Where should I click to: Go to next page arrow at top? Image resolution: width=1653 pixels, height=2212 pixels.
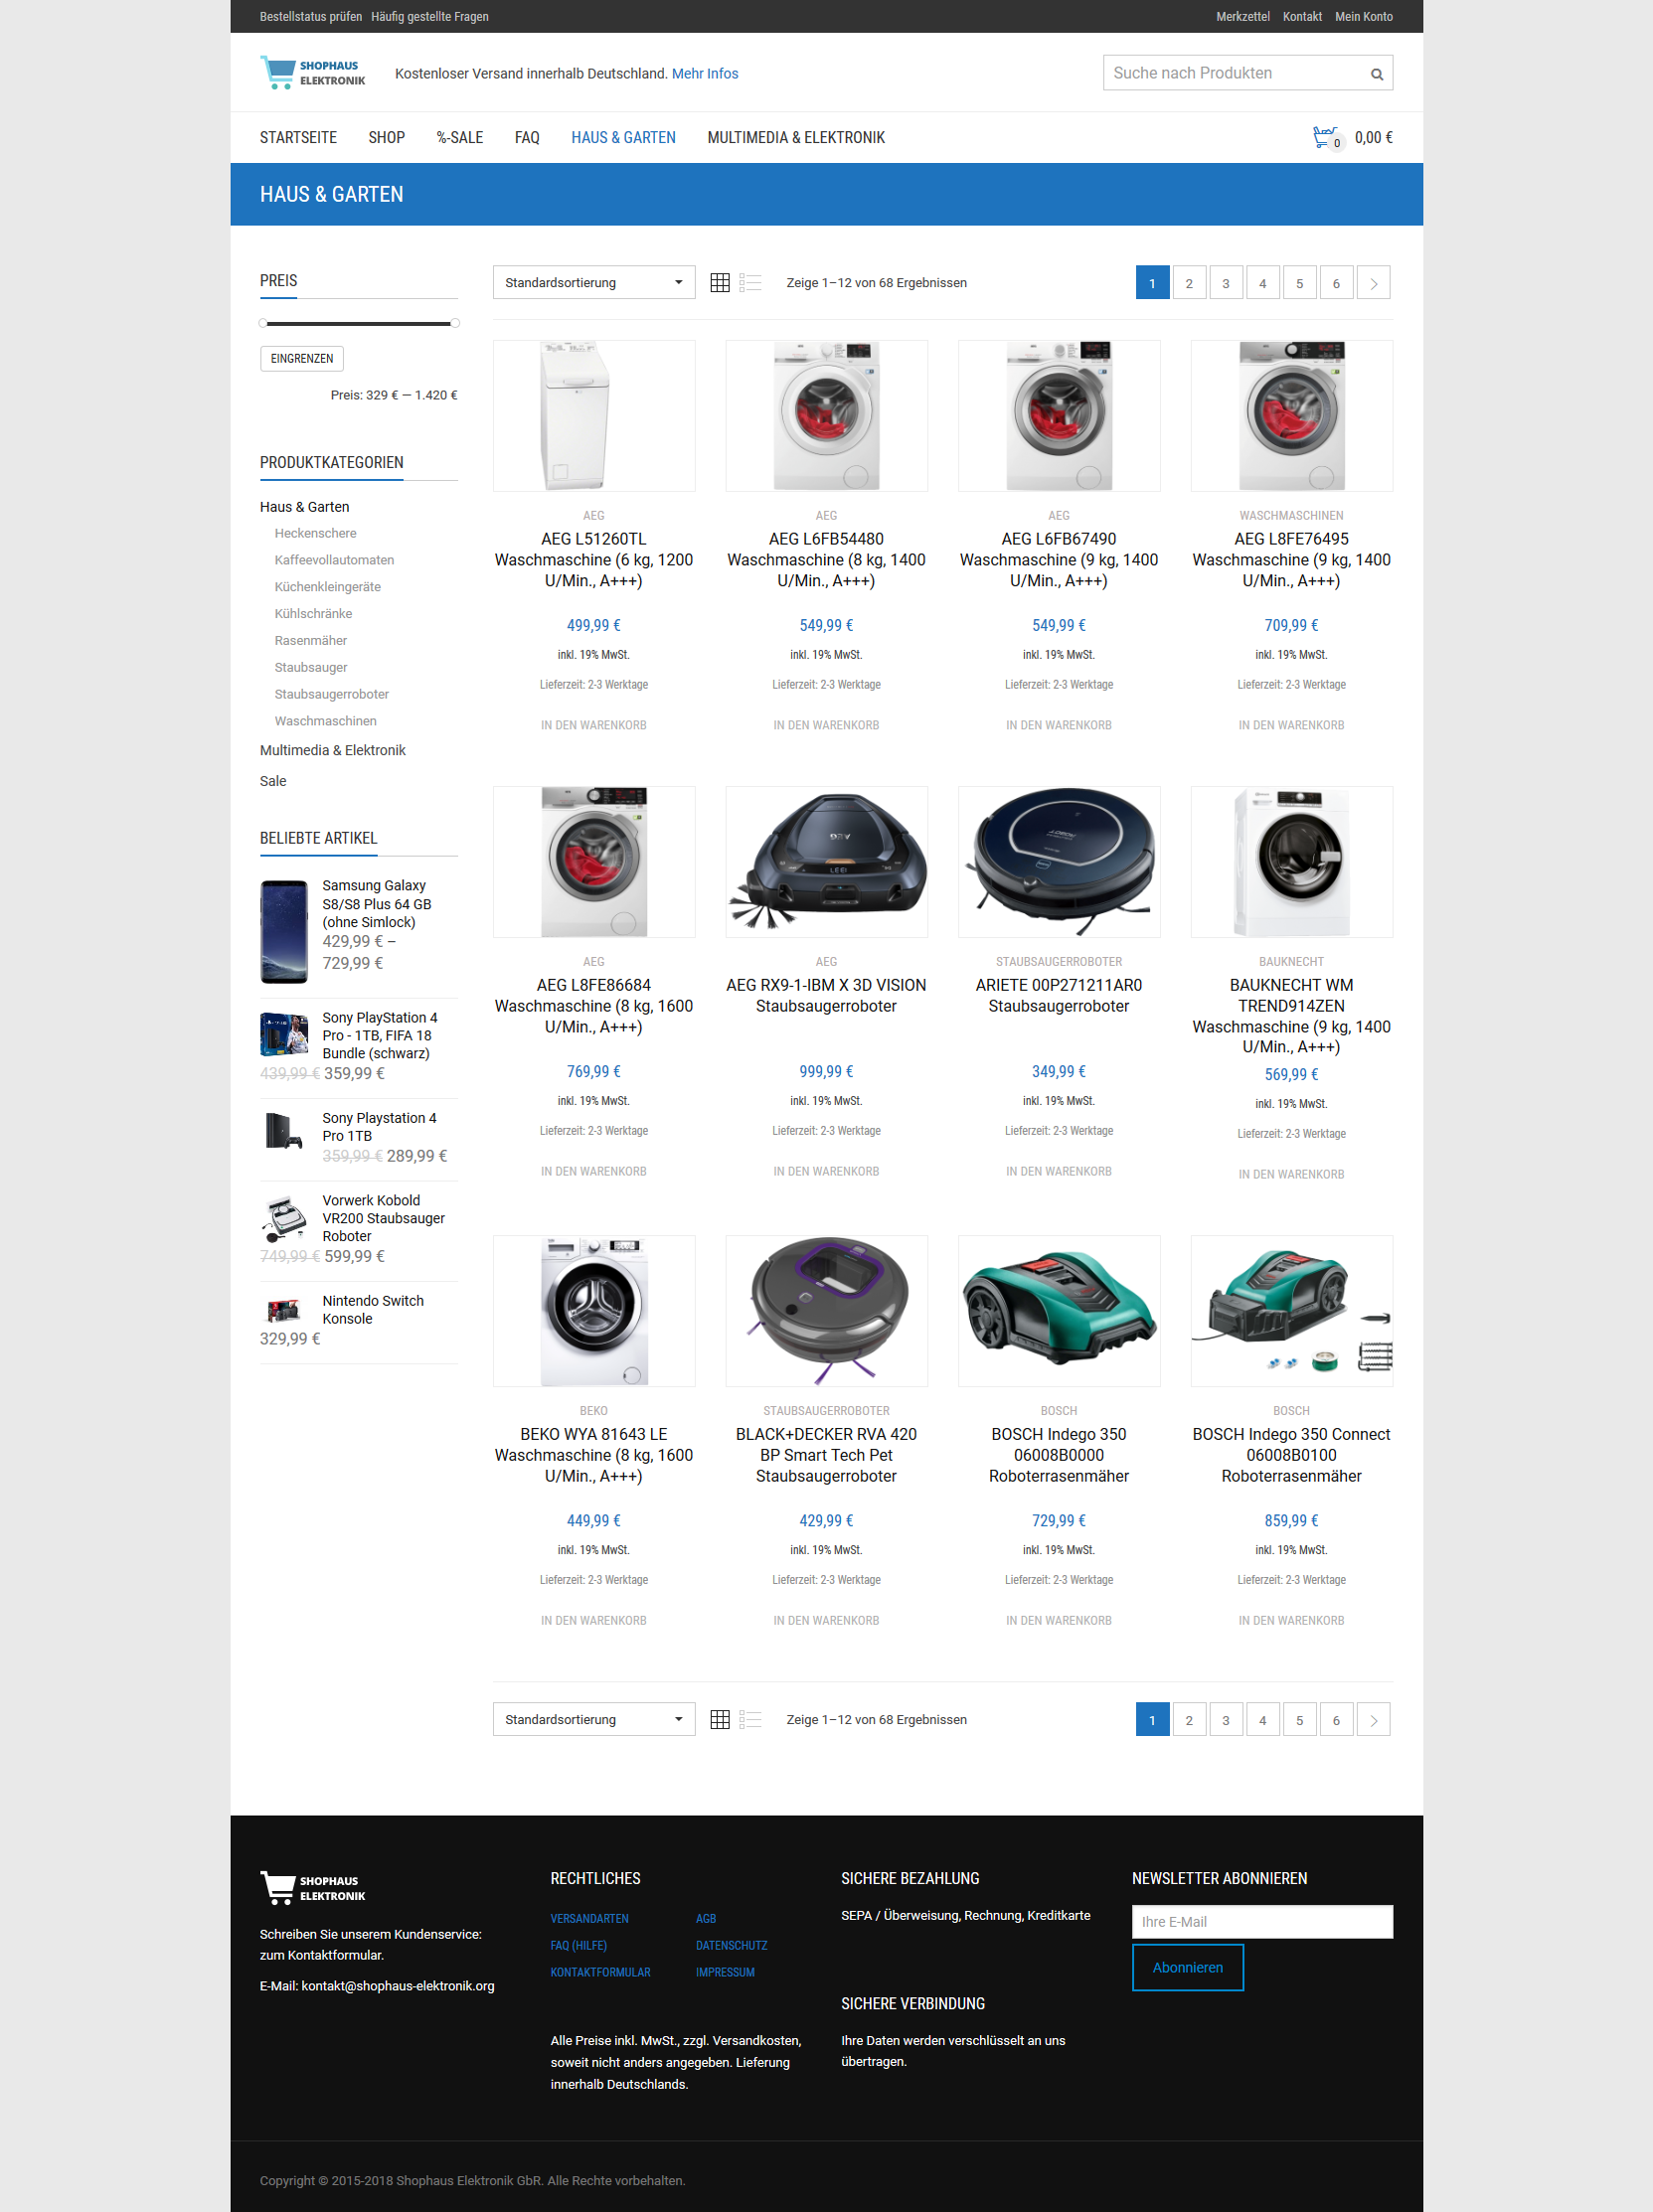click(1373, 283)
